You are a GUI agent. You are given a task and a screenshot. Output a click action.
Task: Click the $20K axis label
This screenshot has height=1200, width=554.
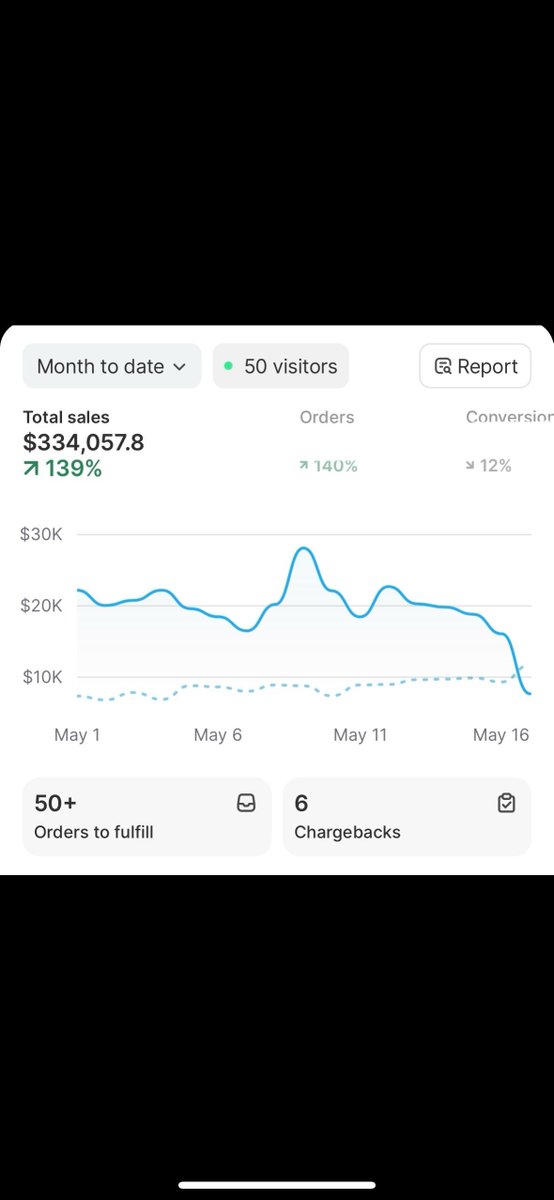point(41,606)
